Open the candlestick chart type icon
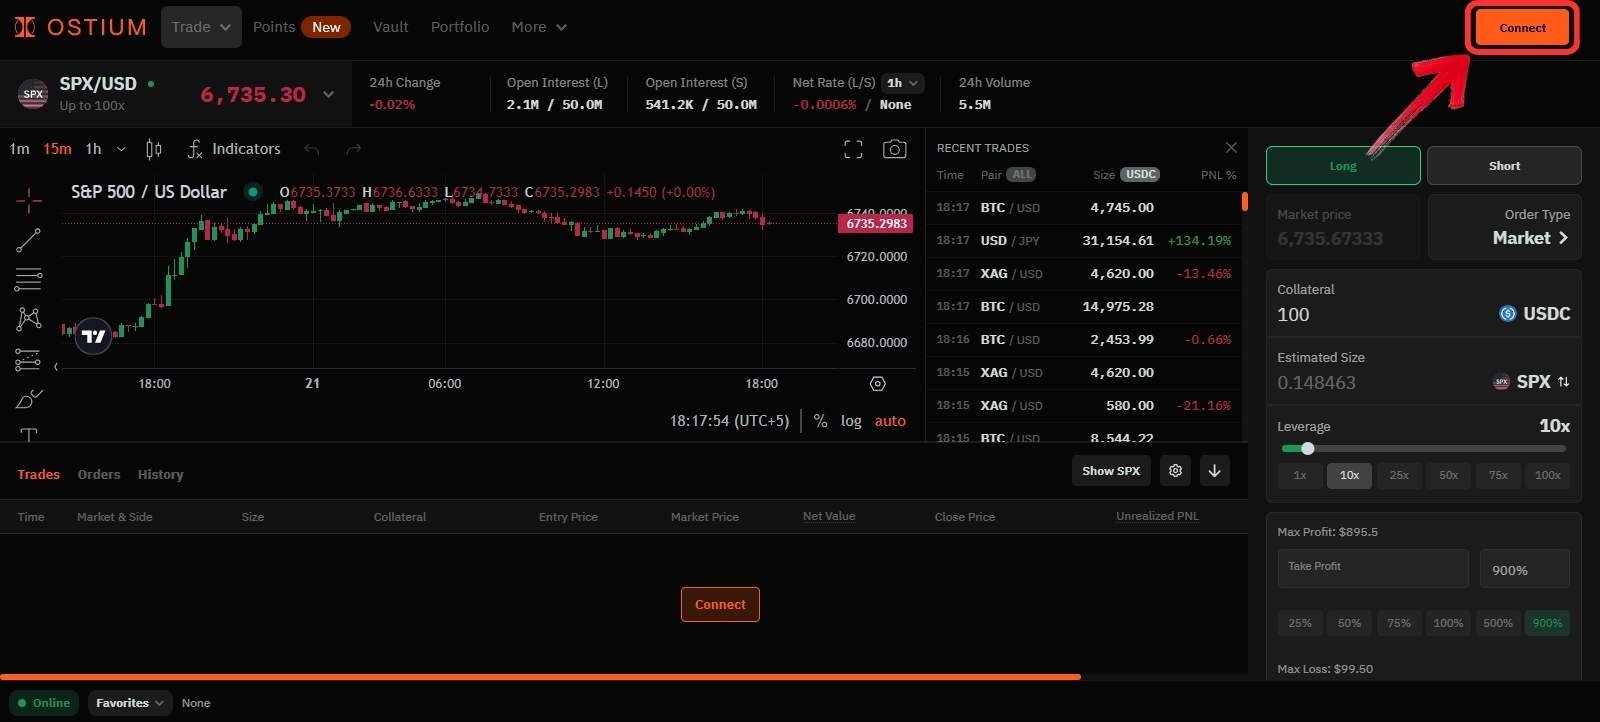The height and width of the screenshot is (722, 1600). [154, 149]
